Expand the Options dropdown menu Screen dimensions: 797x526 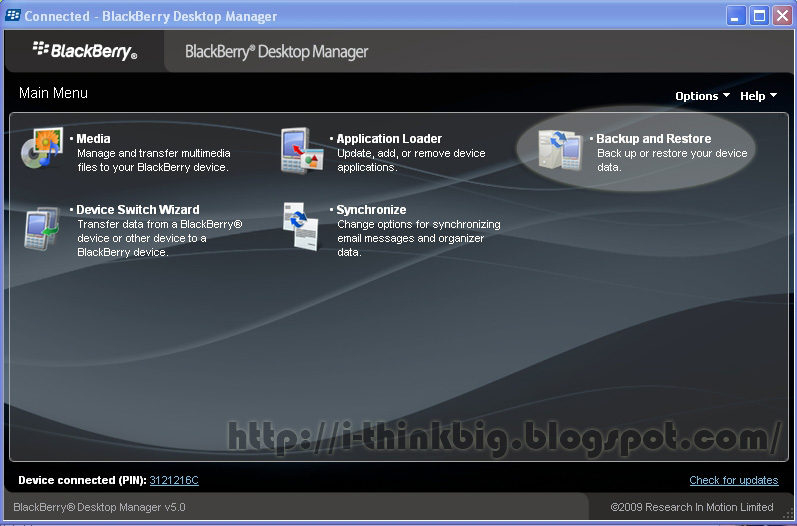pos(702,96)
